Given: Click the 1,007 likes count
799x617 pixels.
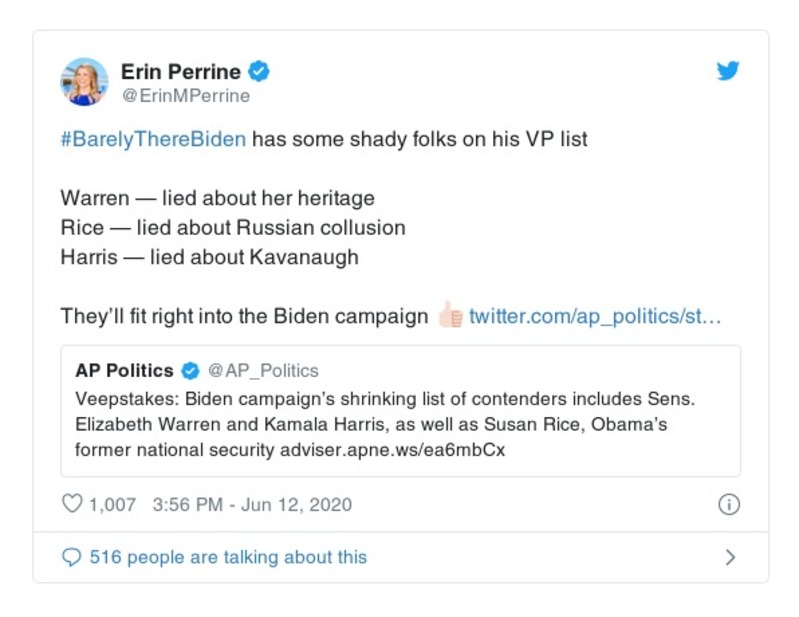Looking at the screenshot, I should 112,504.
